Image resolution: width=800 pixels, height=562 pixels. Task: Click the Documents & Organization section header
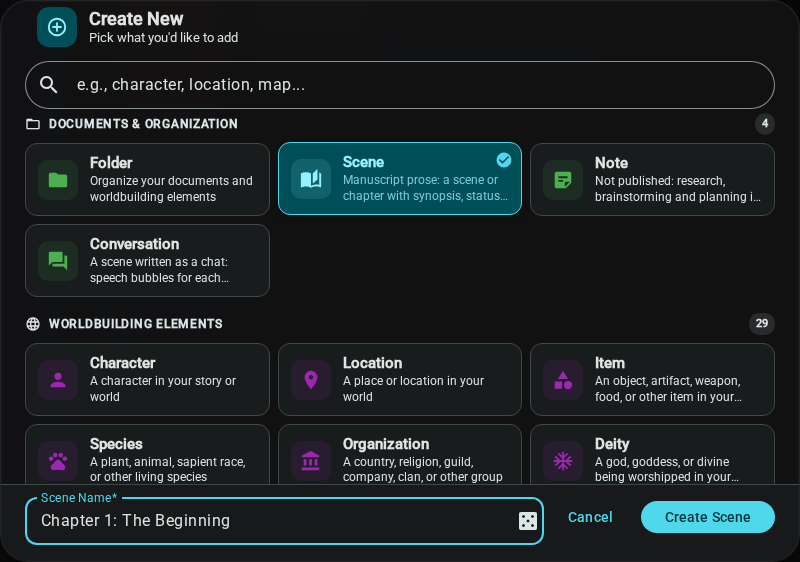(x=143, y=124)
